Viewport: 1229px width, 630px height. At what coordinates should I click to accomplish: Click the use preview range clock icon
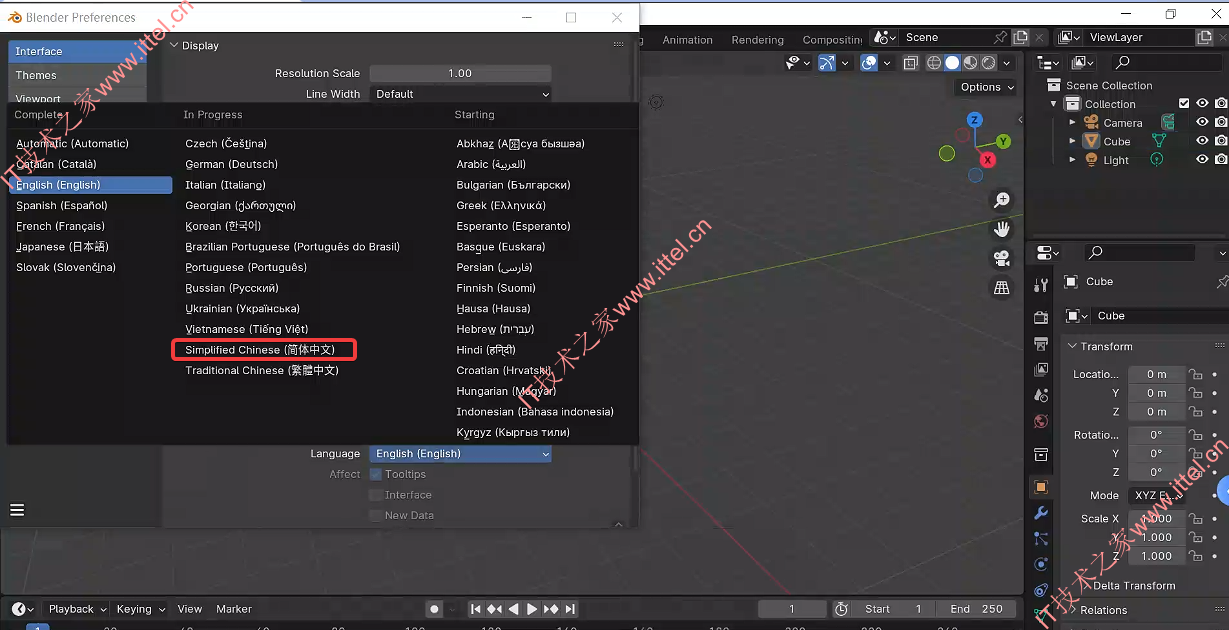[x=841, y=609]
